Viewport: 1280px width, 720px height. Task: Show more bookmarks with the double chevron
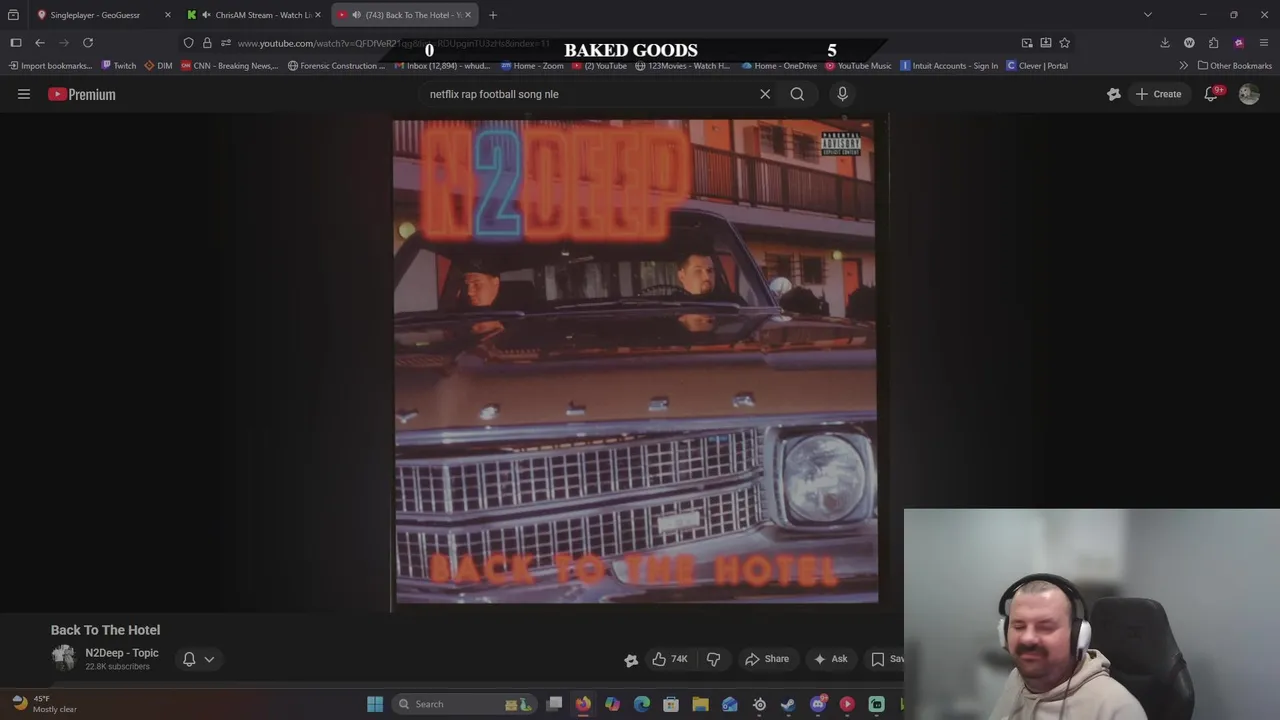(x=1183, y=66)
